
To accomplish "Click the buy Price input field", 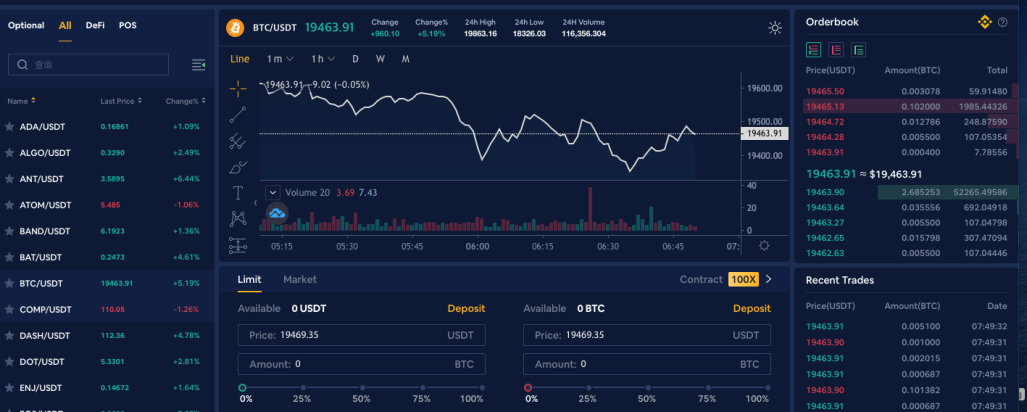I will [x=362, y=335].
